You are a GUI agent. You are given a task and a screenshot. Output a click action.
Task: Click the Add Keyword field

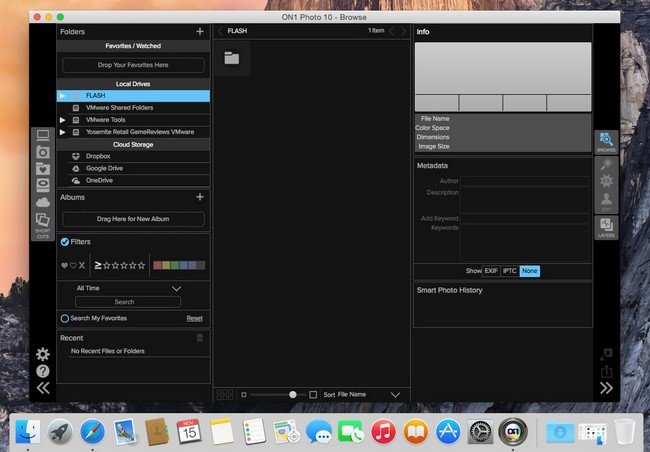tap(524, 218)
